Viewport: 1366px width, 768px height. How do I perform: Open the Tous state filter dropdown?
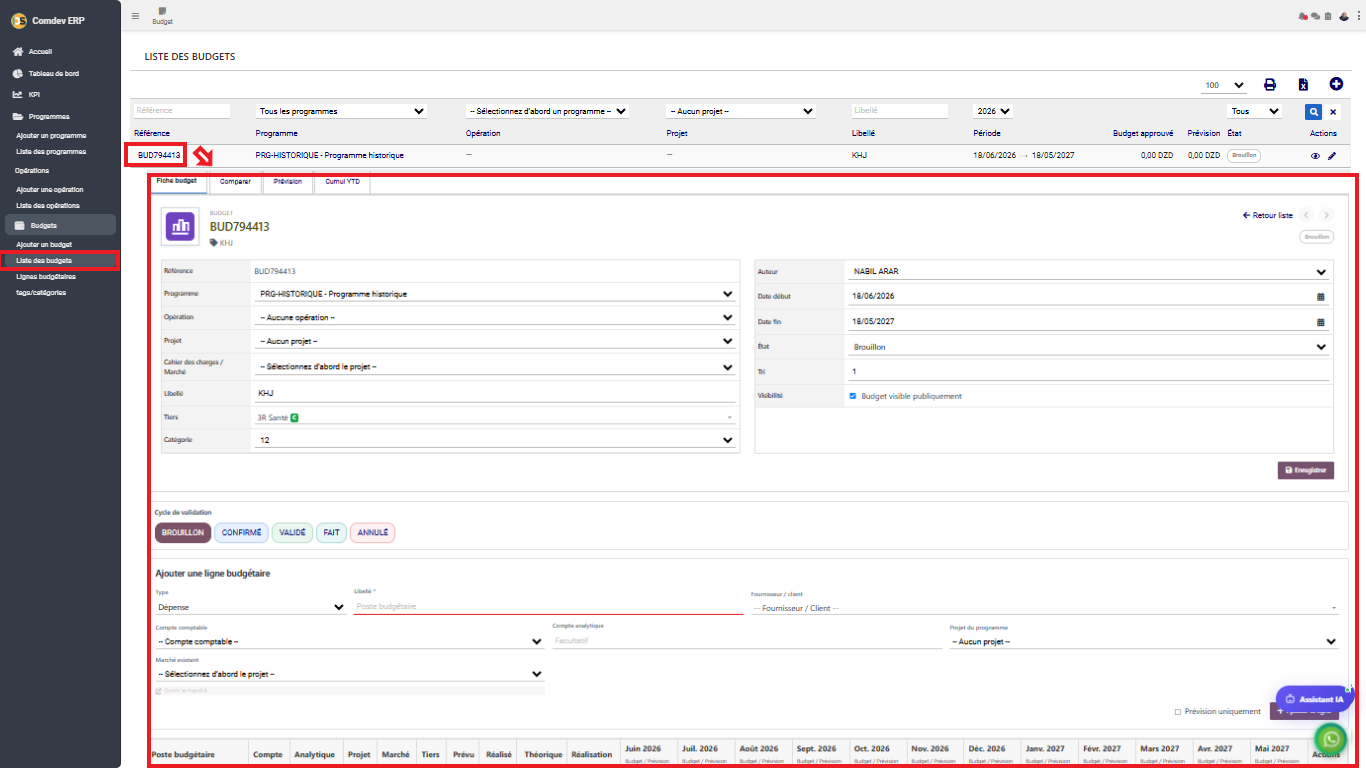point(1254,112)
